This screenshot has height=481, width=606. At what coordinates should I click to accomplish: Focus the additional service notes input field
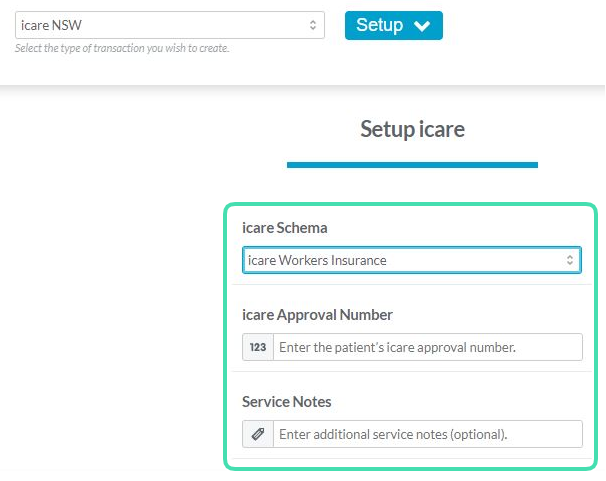pos(428,434)
